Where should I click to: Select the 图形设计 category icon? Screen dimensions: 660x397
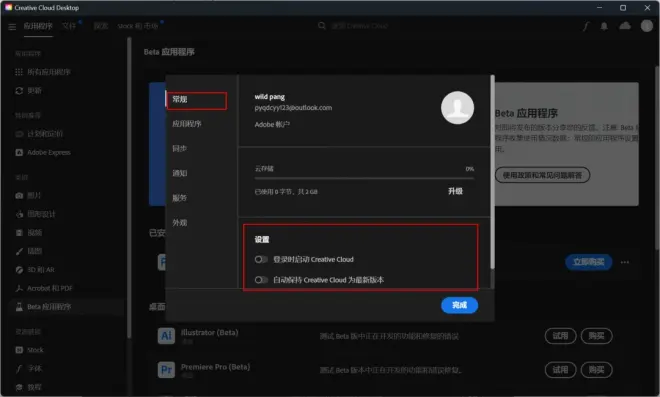pos(19,214)
